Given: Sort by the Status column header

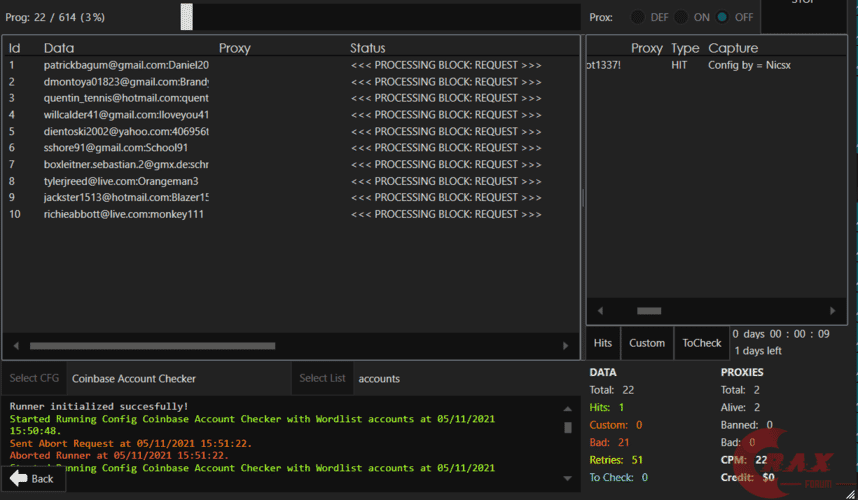Looking at the screenshot, I should (367, 48).
